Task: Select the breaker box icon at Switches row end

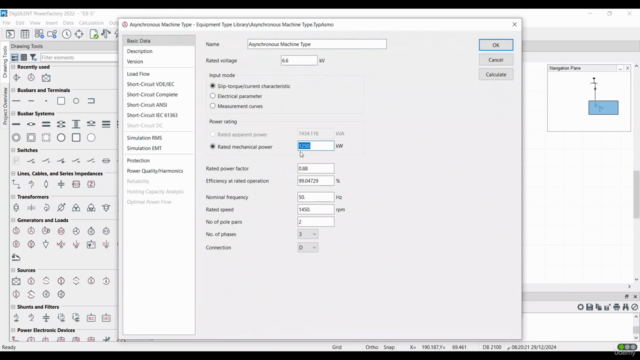Action: [106, 161]
